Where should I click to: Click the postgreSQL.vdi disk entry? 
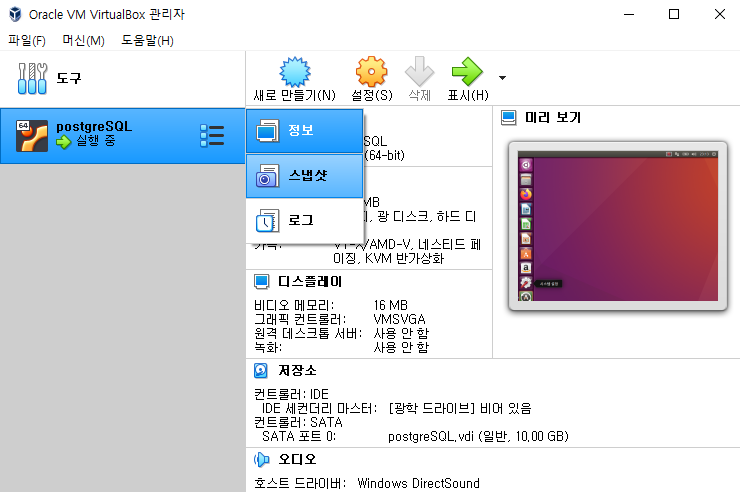click(478, 436)
